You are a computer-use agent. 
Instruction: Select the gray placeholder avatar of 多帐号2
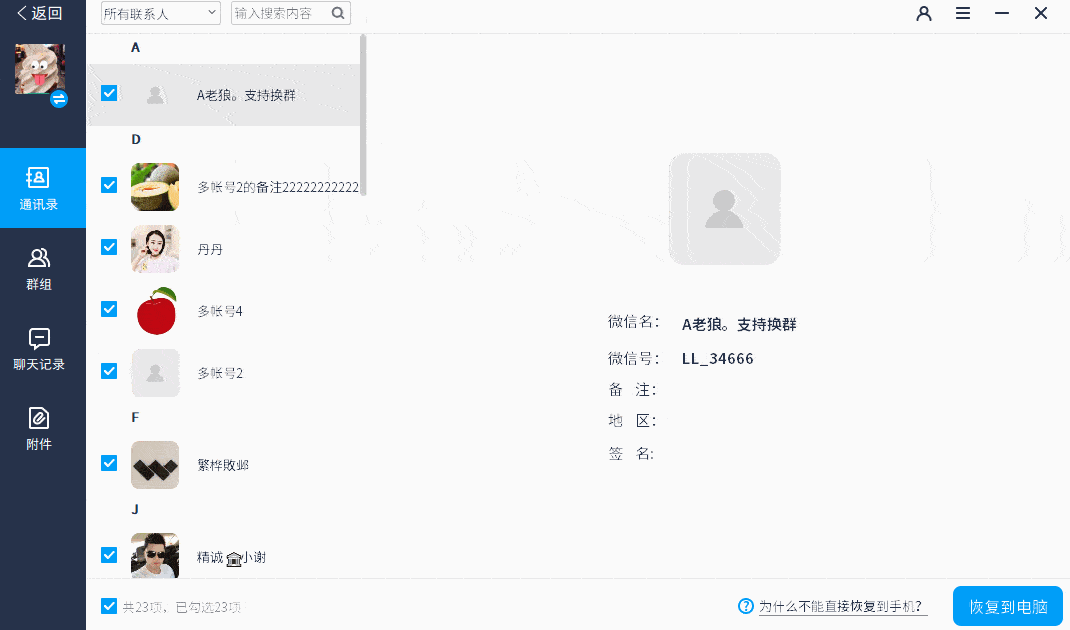point(155,373)
